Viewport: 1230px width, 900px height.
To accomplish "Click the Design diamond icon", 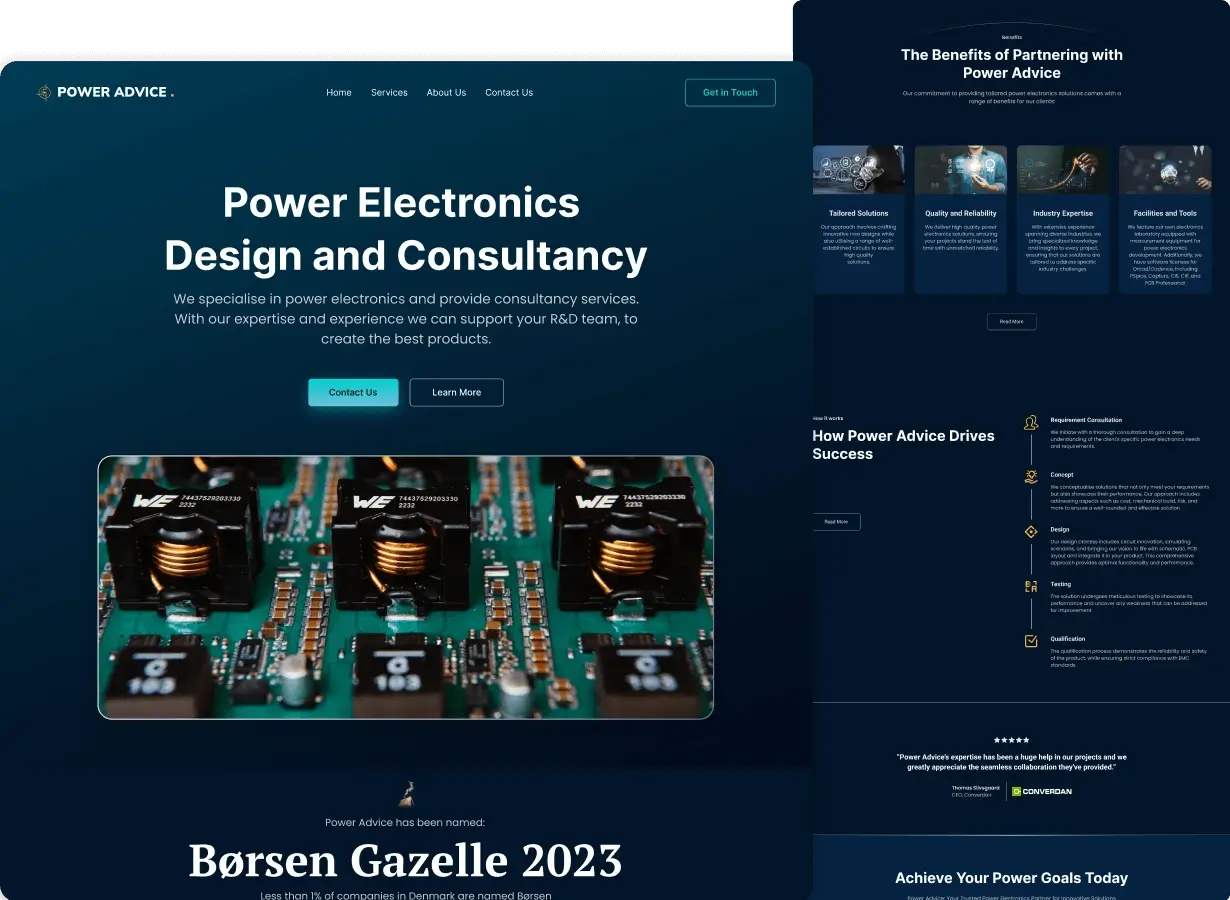I will [1031, 531].
